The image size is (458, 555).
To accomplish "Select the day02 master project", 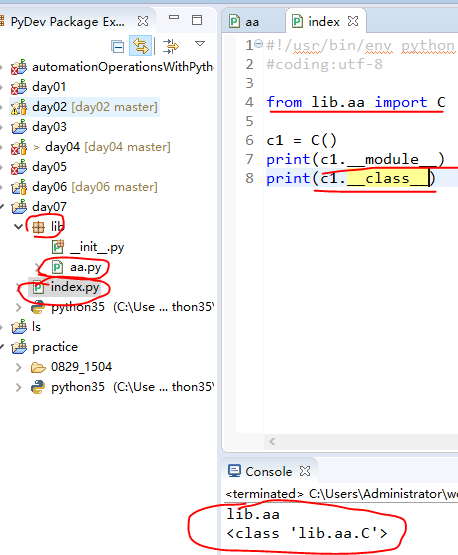I will pos(95,107).
